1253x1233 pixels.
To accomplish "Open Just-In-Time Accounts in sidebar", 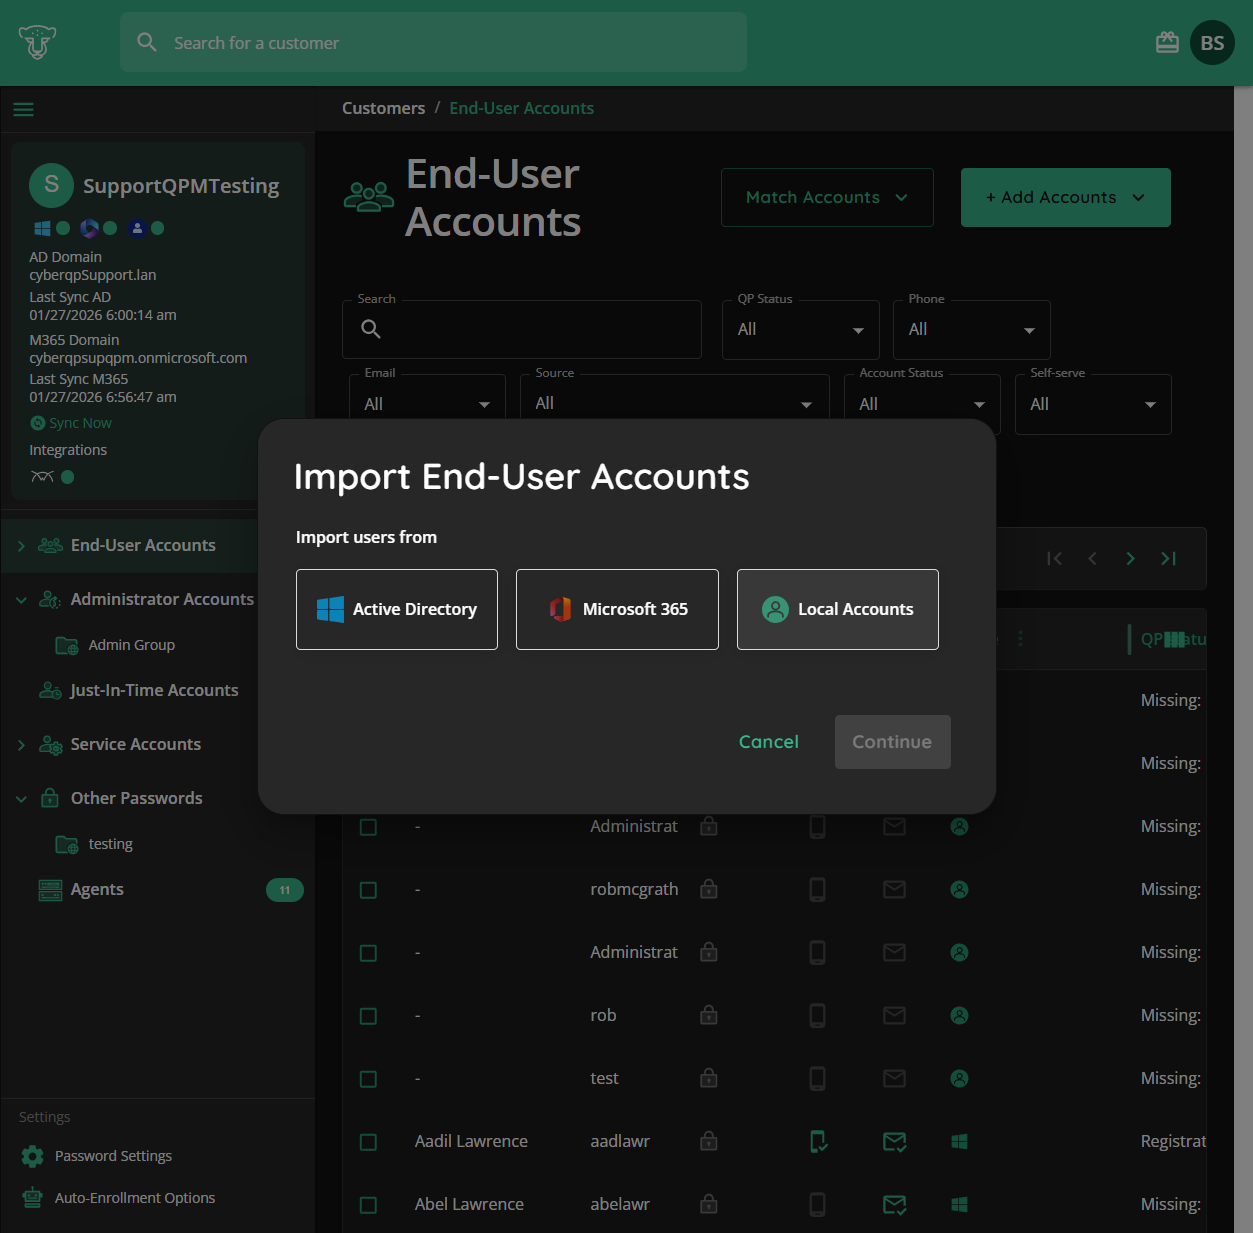I will click(154, 690).
